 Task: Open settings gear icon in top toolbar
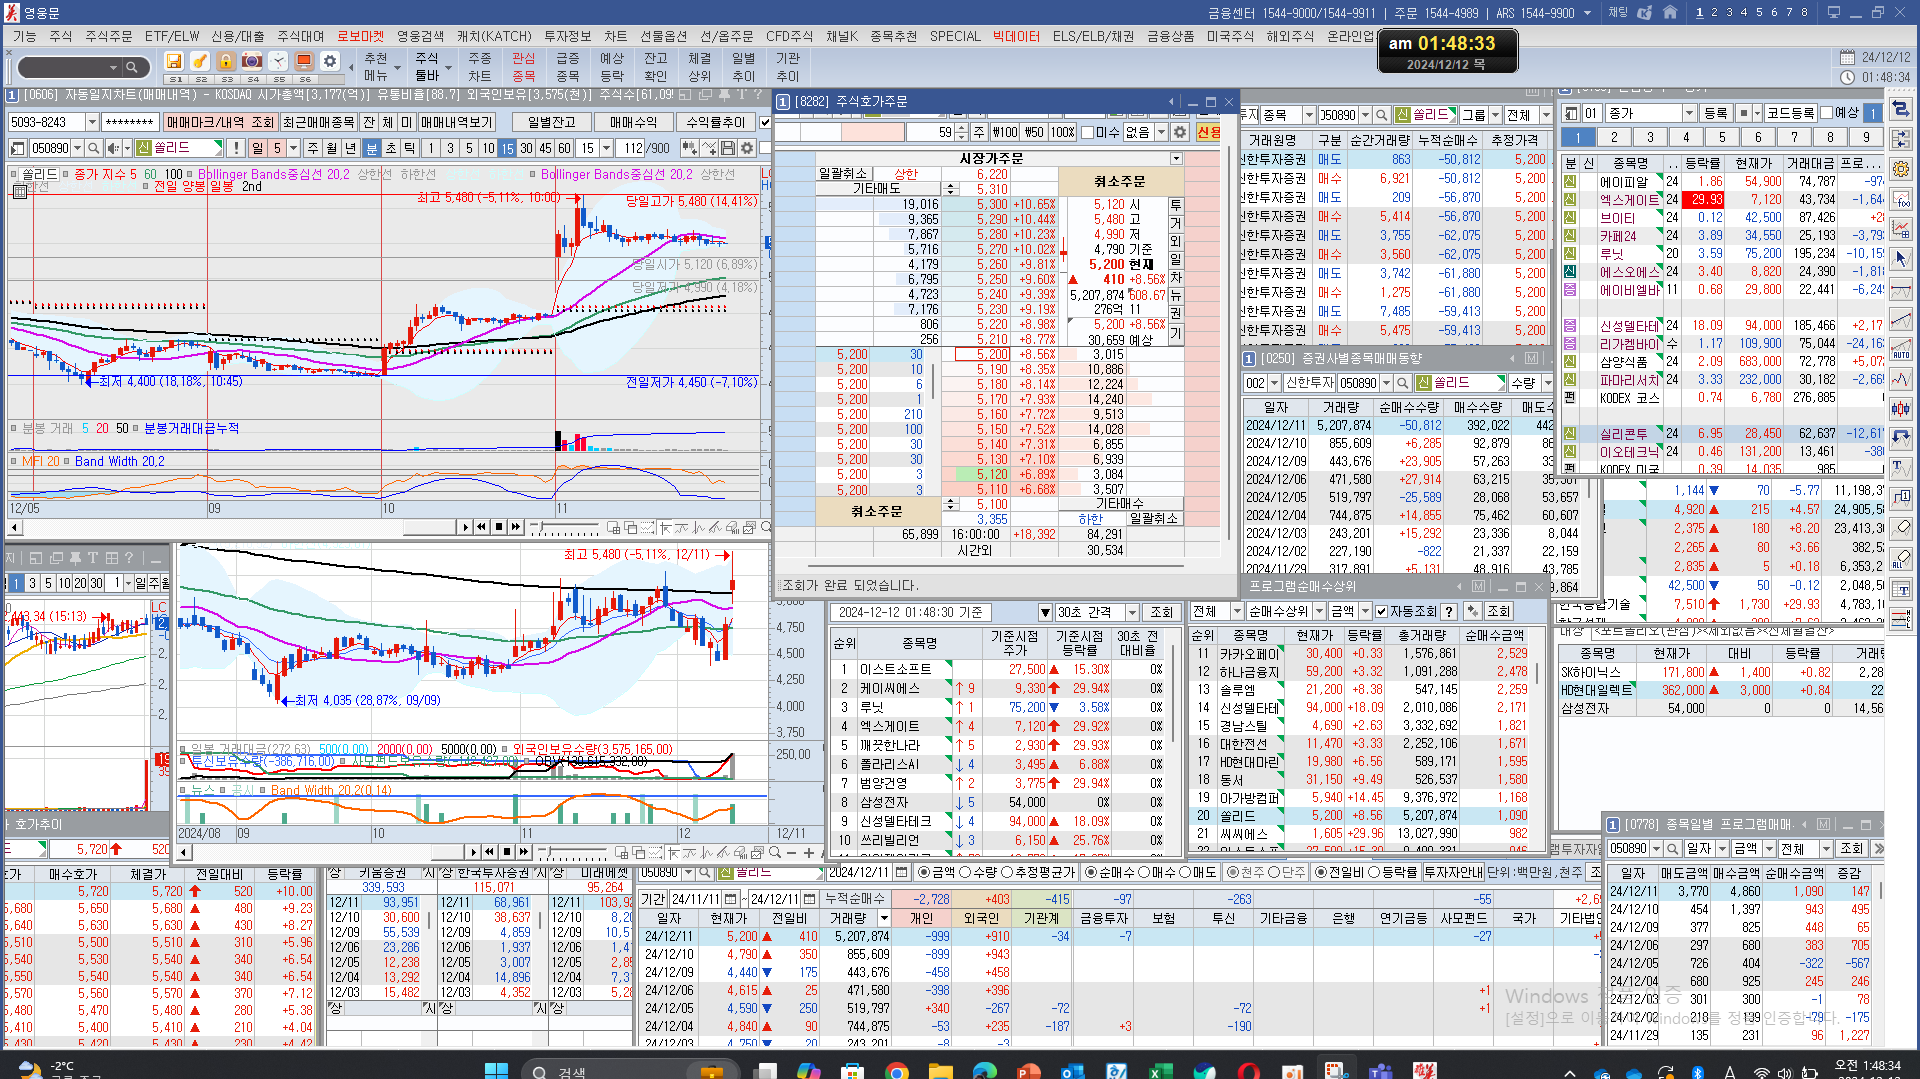tap(330, 62)
